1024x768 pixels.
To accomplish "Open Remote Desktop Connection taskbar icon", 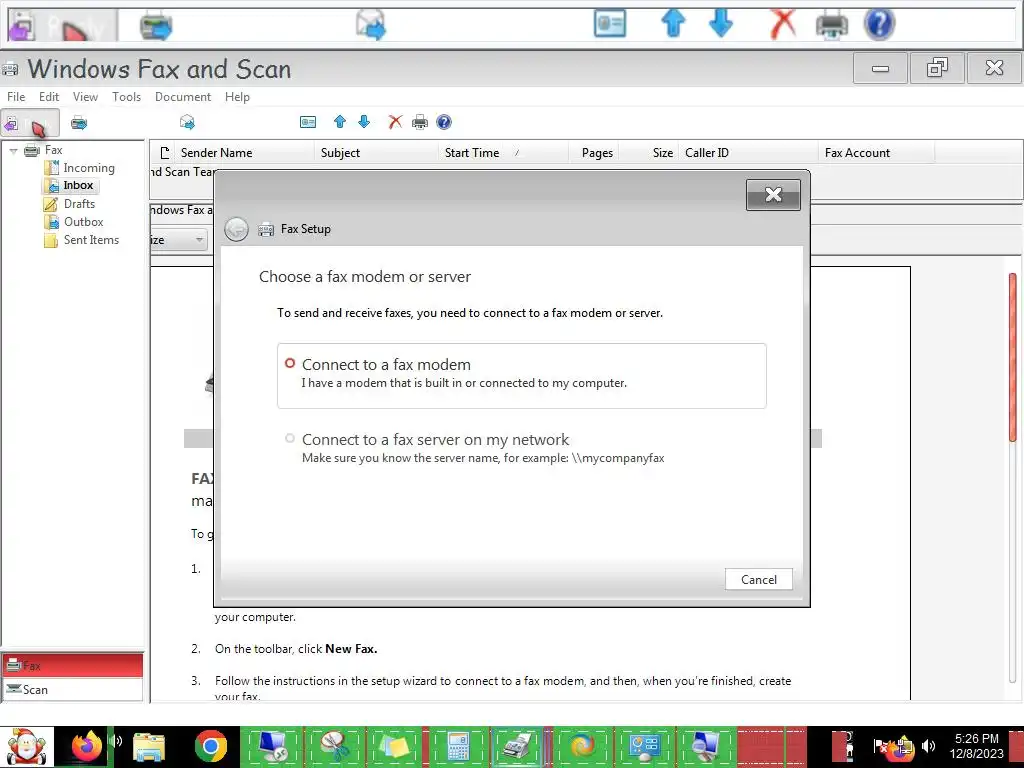I will point(272,746).
